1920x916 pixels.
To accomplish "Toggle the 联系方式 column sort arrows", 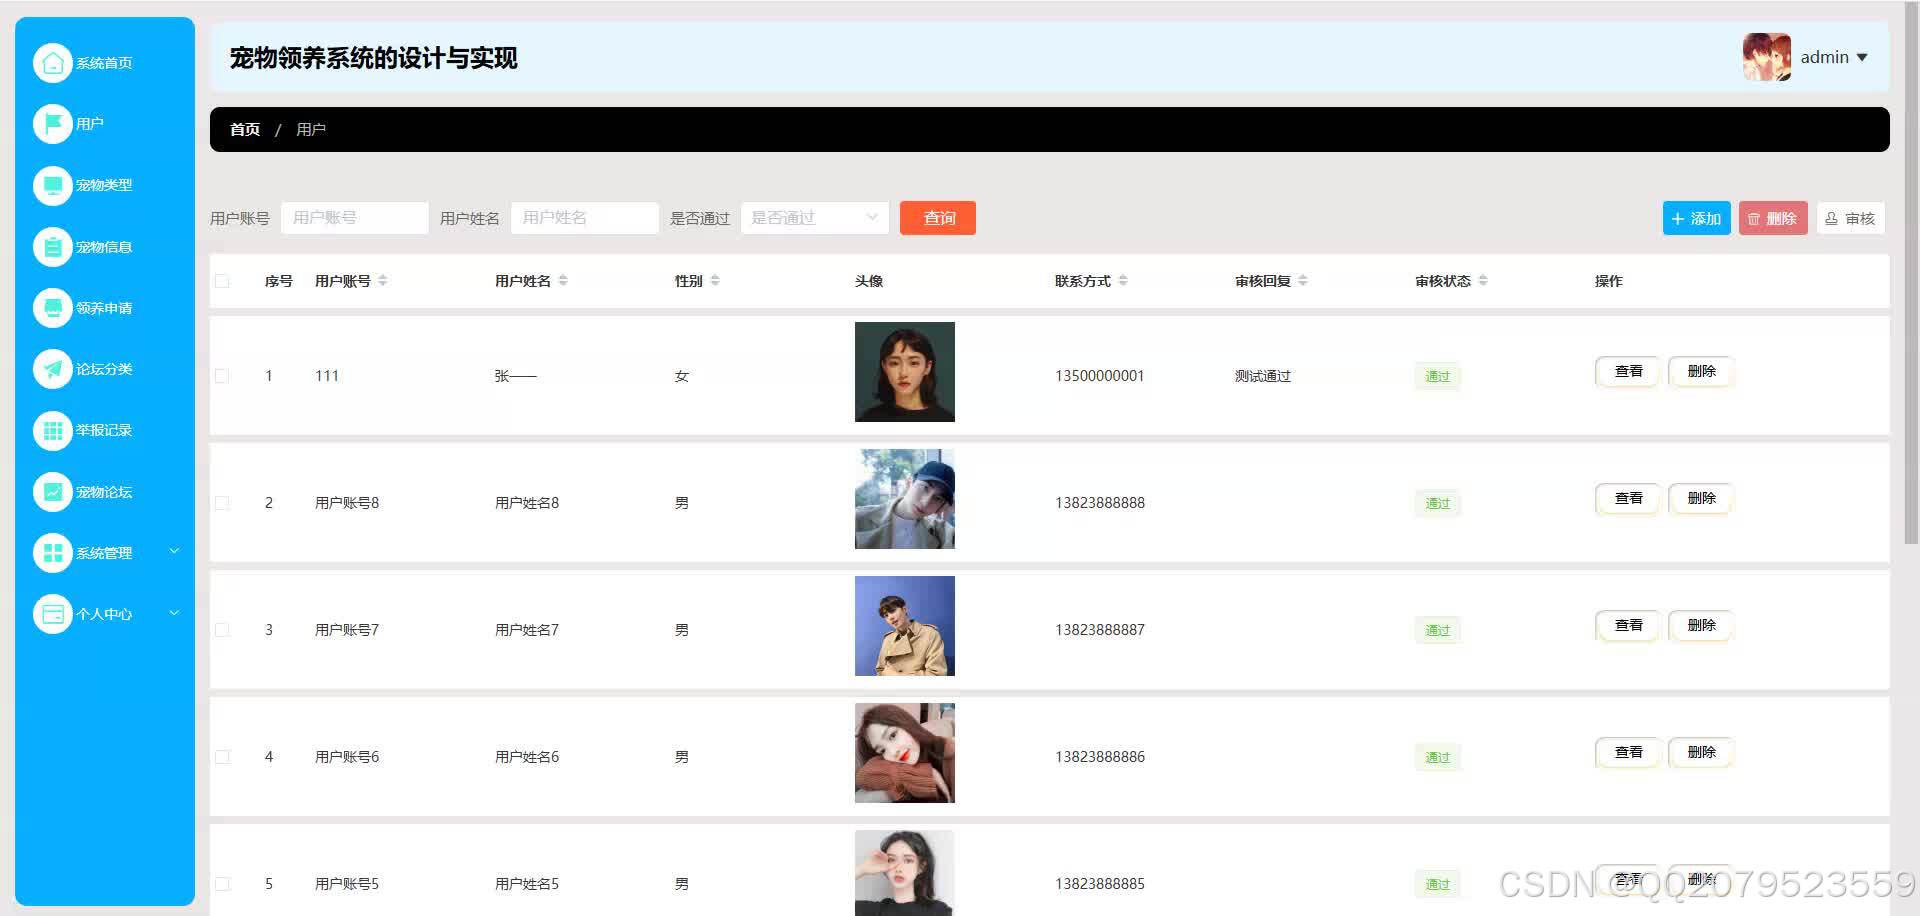I will click(1125, 281).
